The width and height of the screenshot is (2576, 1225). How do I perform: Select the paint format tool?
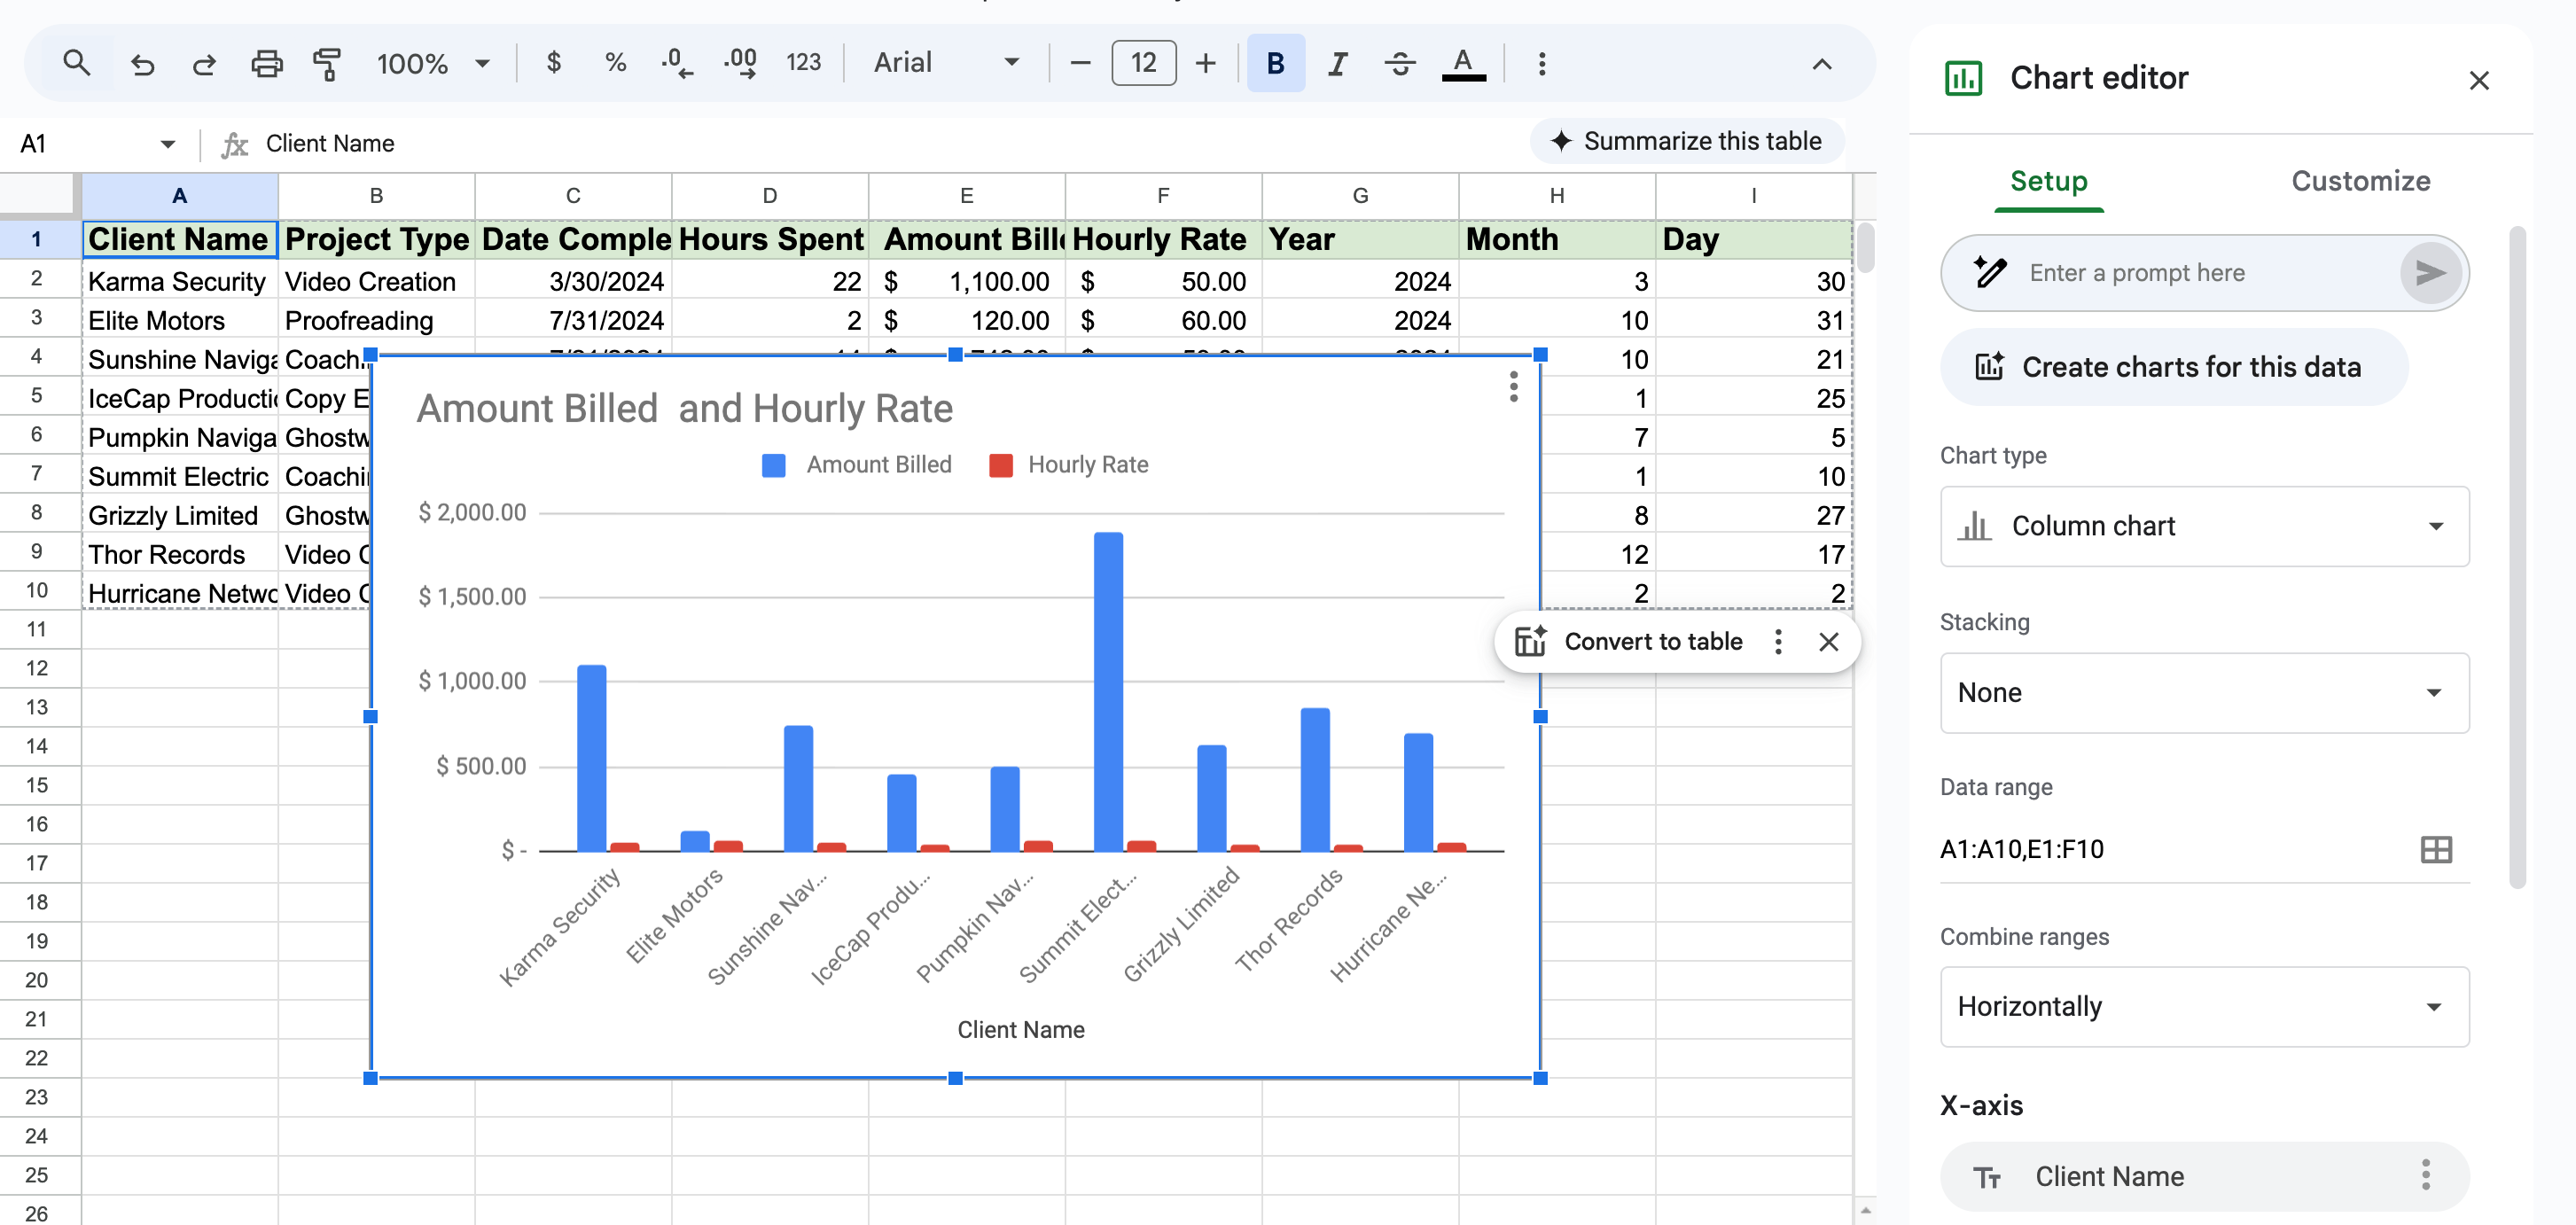click(328, 63)
